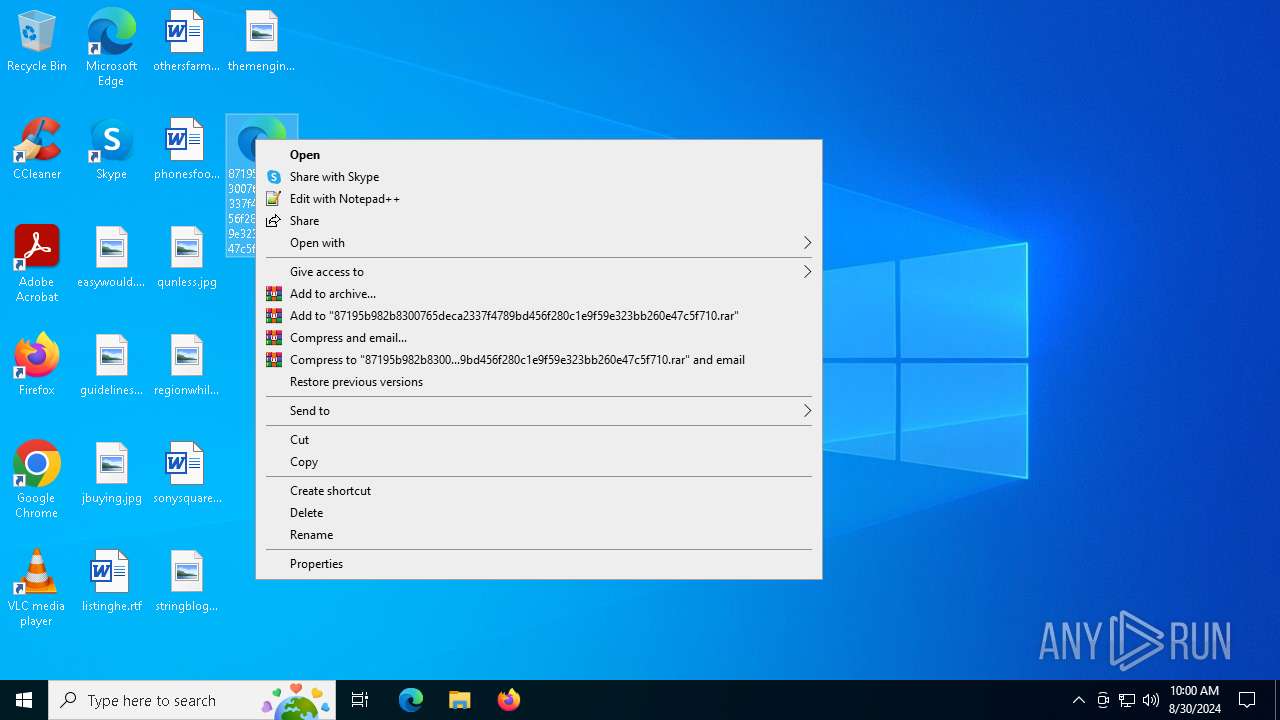Select the guidelines image file icon

pos(111,366)
